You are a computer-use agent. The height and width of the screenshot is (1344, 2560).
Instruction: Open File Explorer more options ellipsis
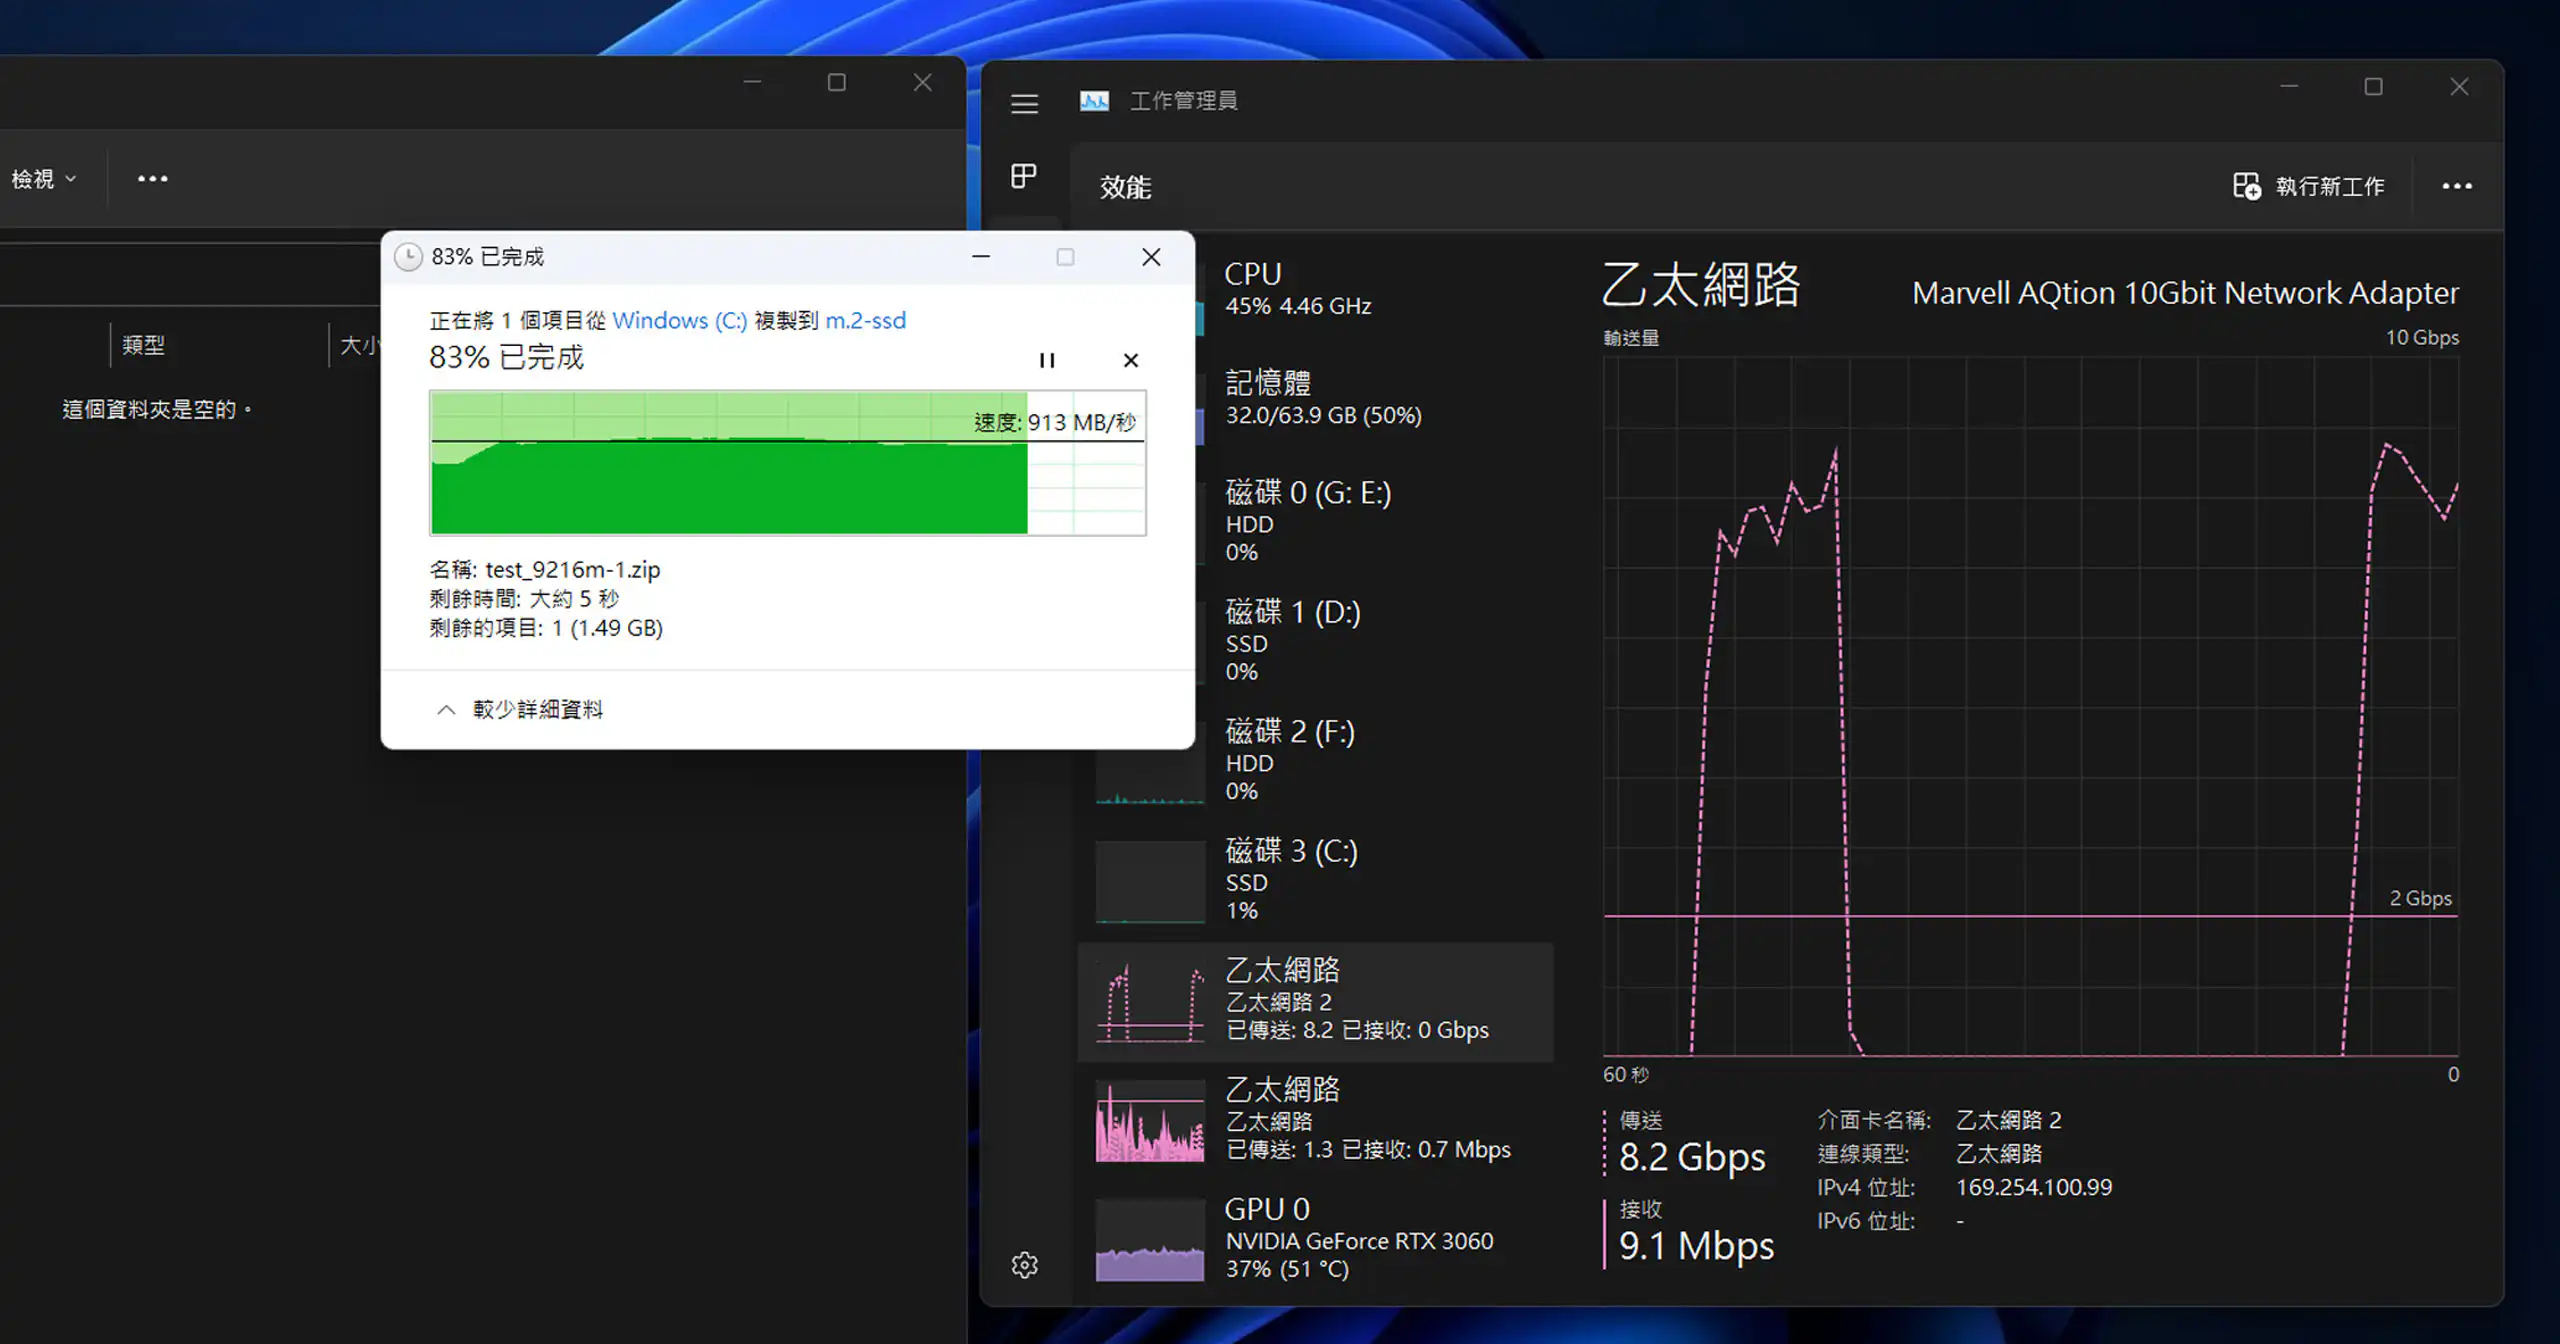pos(152,179)
